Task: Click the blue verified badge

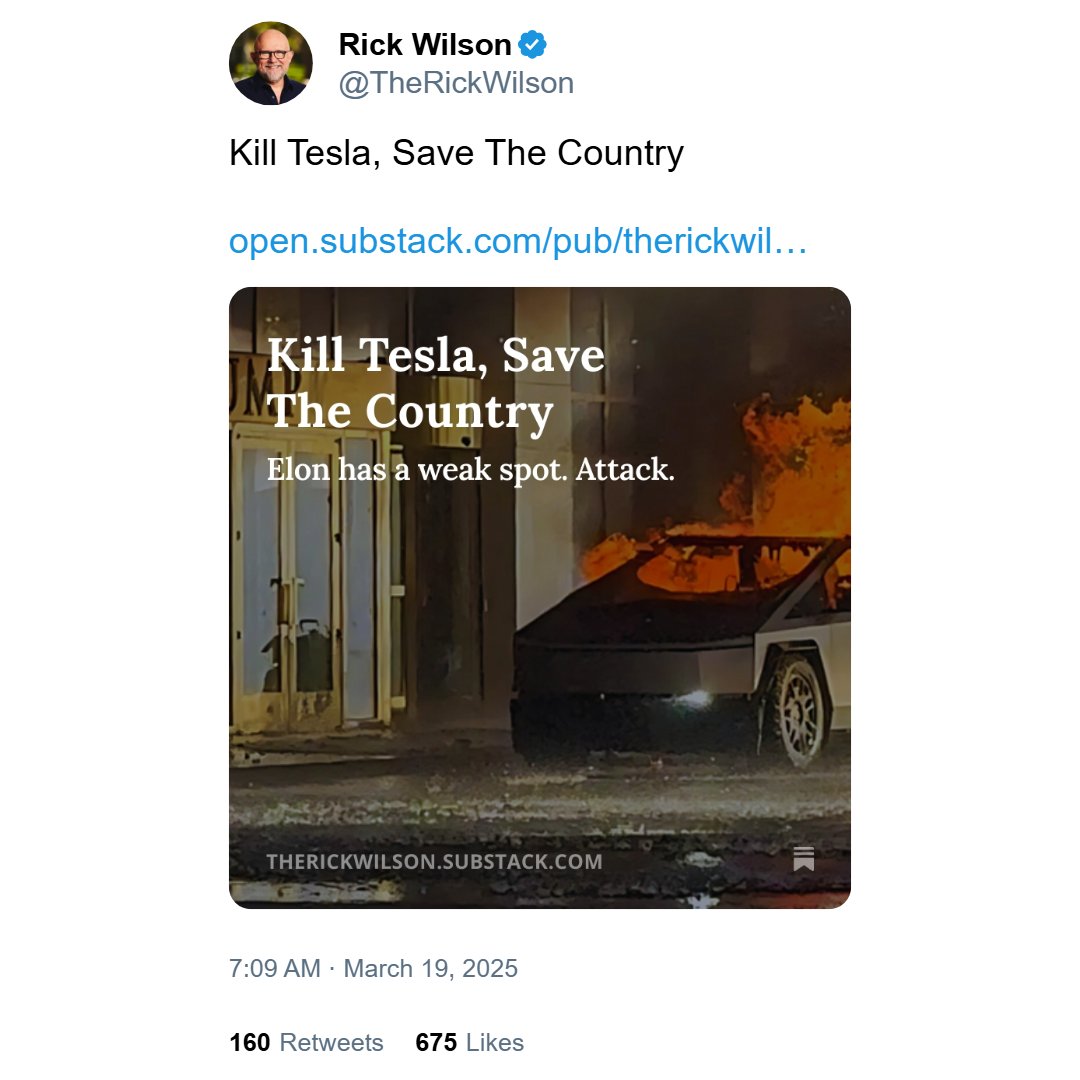Action: click(x=532, y=45)
